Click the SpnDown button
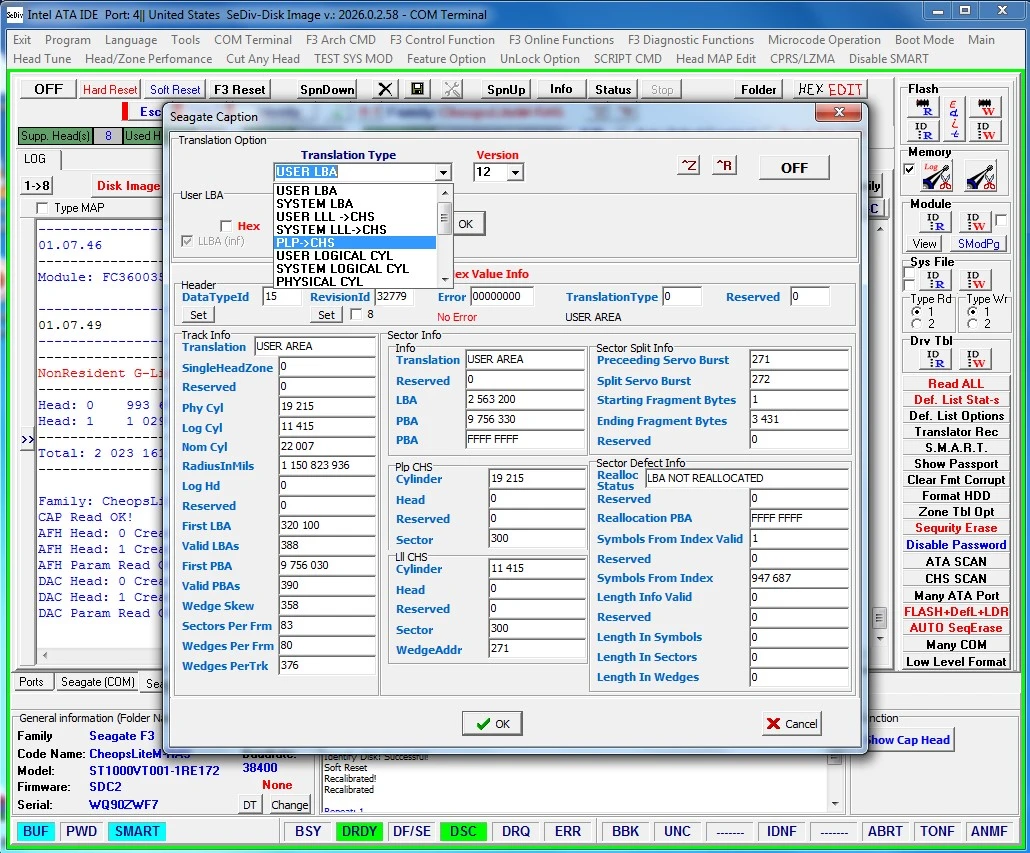The width and height of the screenshot is (1030, 853). [326, 89]
